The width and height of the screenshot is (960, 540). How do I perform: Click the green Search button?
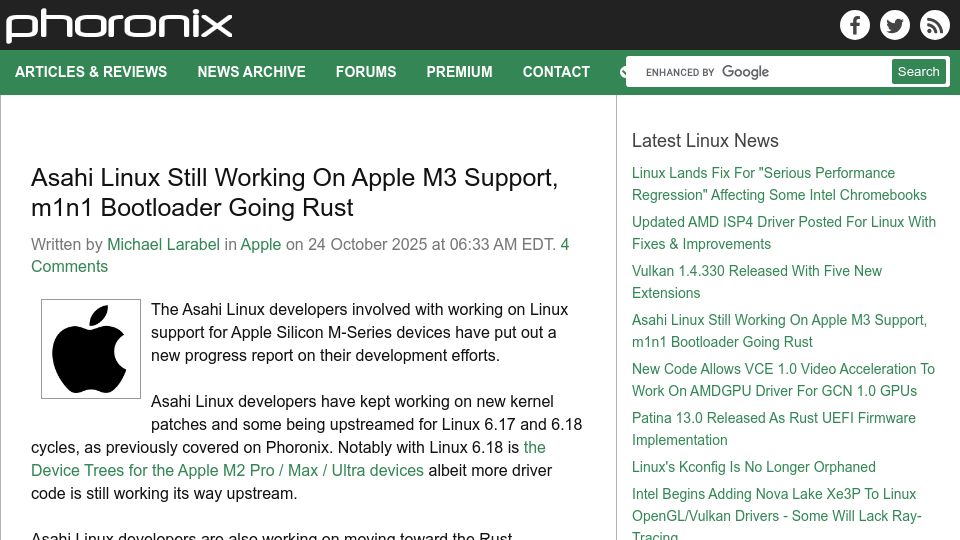(918, 72)
